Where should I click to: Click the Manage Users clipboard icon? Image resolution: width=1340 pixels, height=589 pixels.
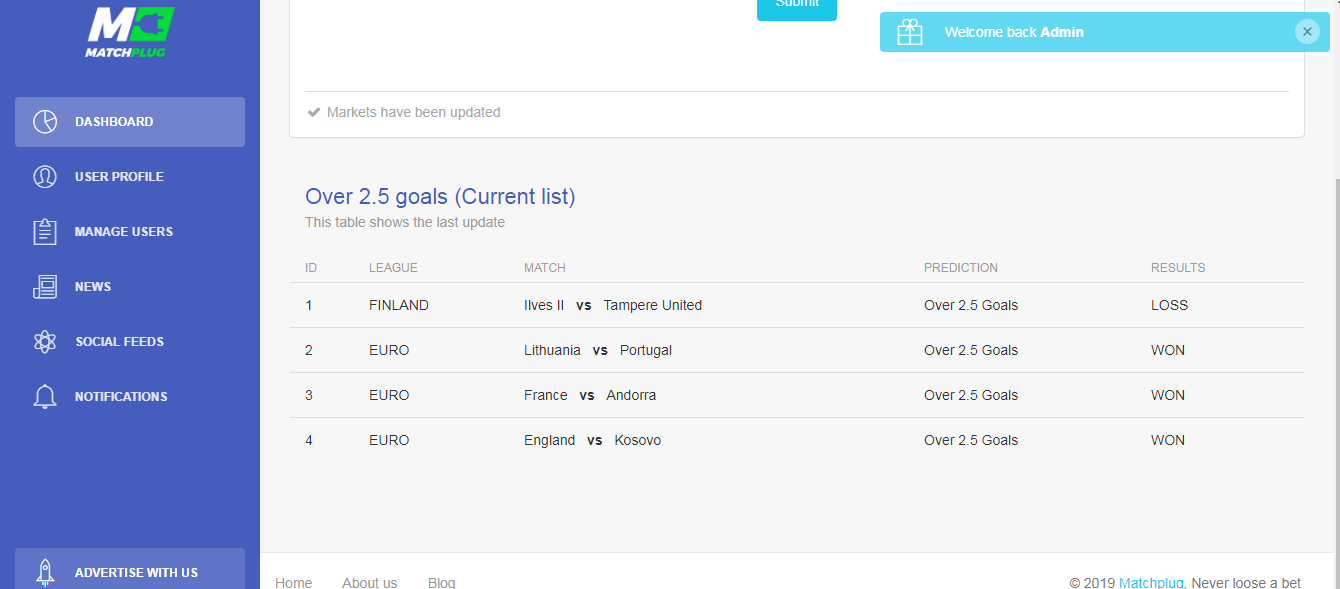(45, 232)
